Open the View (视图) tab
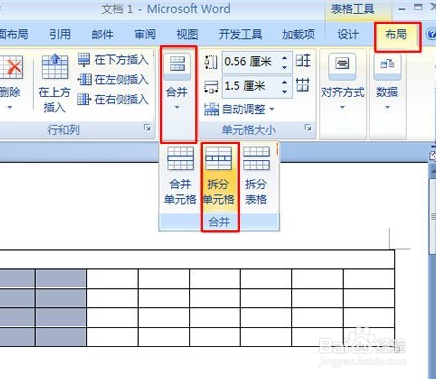The width and height of the screenshot is (436, 379). point(187,34)
